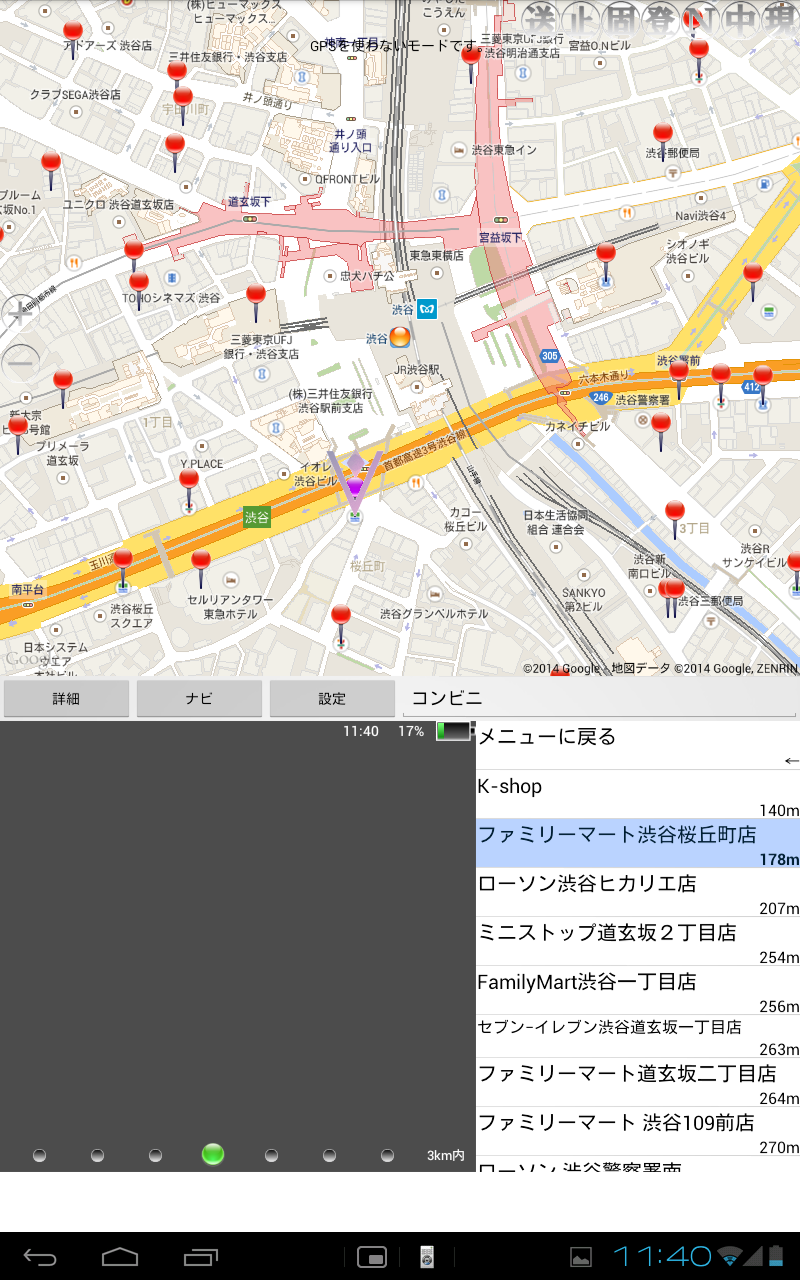Tap the round 送 button on the map
This screenshot has height=1280, width=800.
coord(540,20)
